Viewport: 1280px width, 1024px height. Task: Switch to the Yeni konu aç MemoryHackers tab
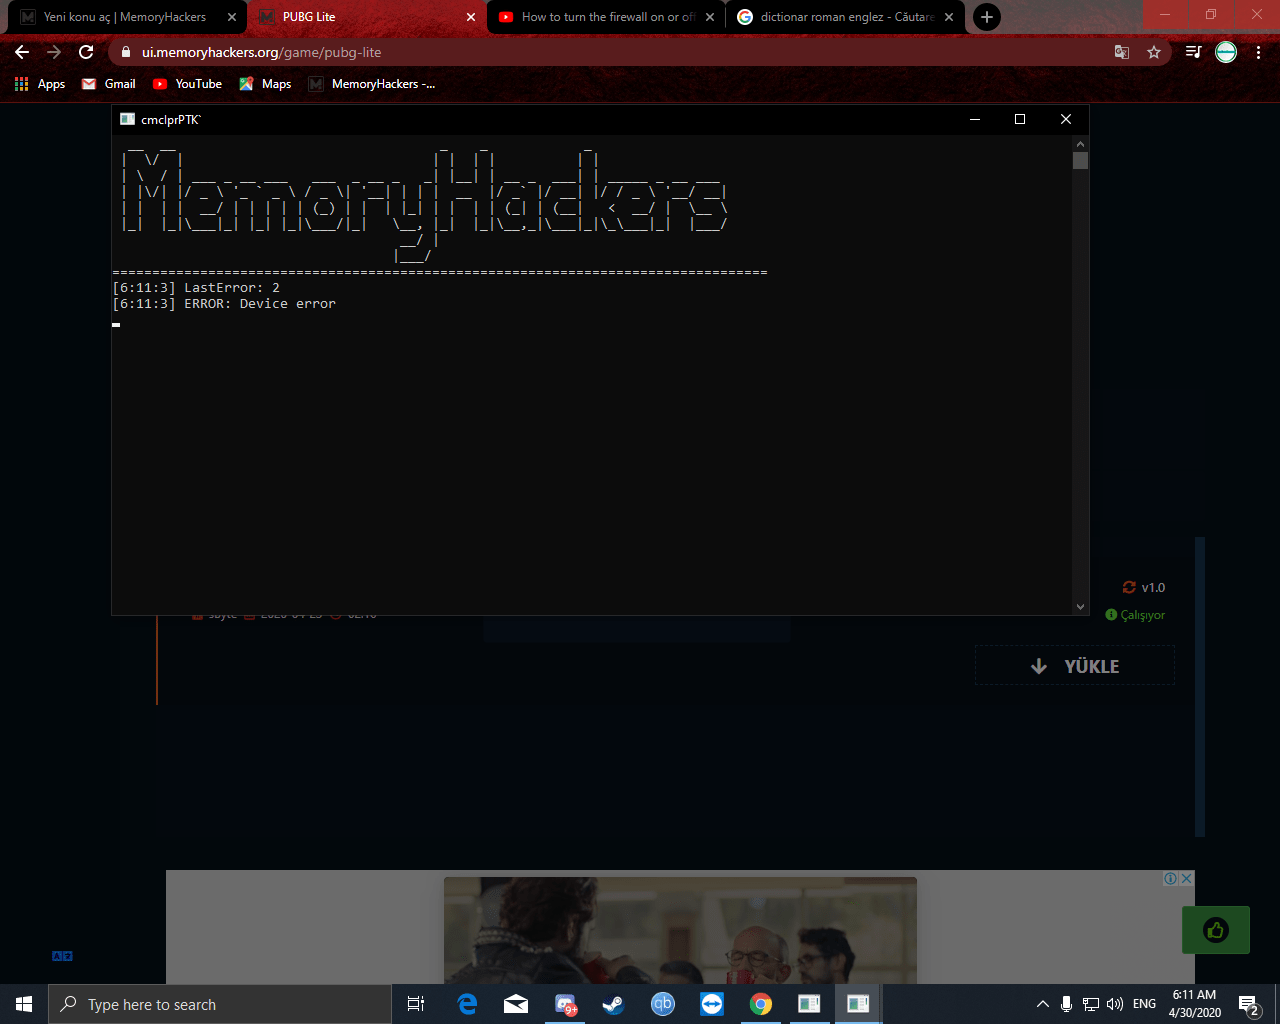pos(128,17)
